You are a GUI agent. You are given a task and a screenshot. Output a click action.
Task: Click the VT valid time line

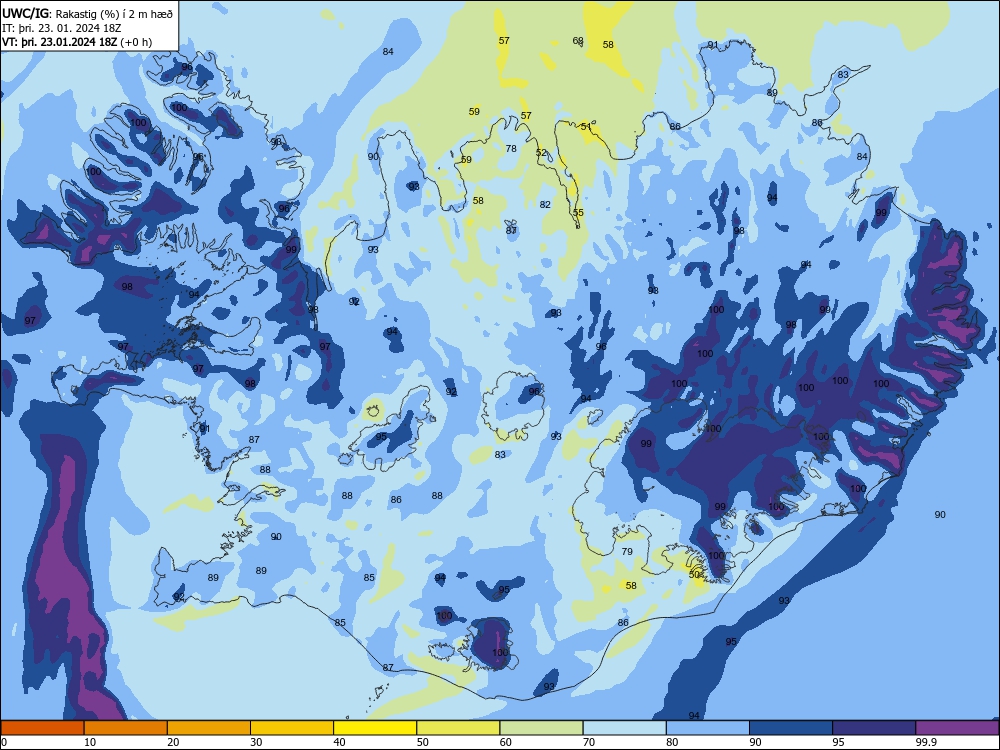(77, 42)
